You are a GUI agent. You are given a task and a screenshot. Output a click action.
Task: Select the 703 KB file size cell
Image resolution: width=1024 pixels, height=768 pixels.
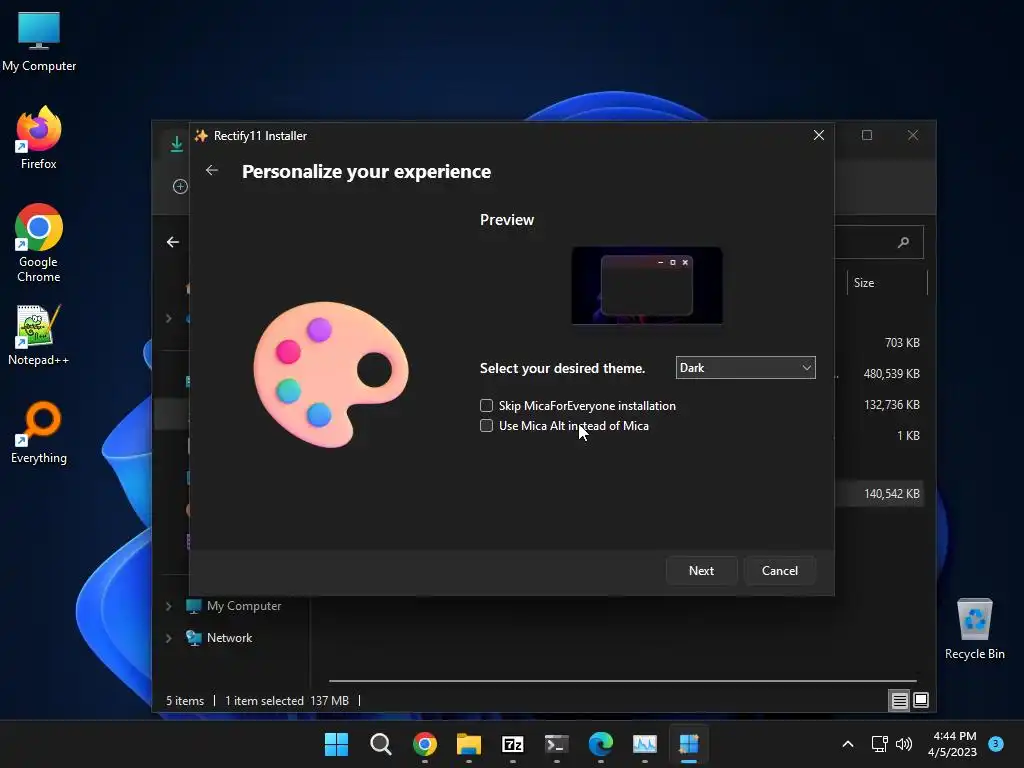click(x=902, y=343)
